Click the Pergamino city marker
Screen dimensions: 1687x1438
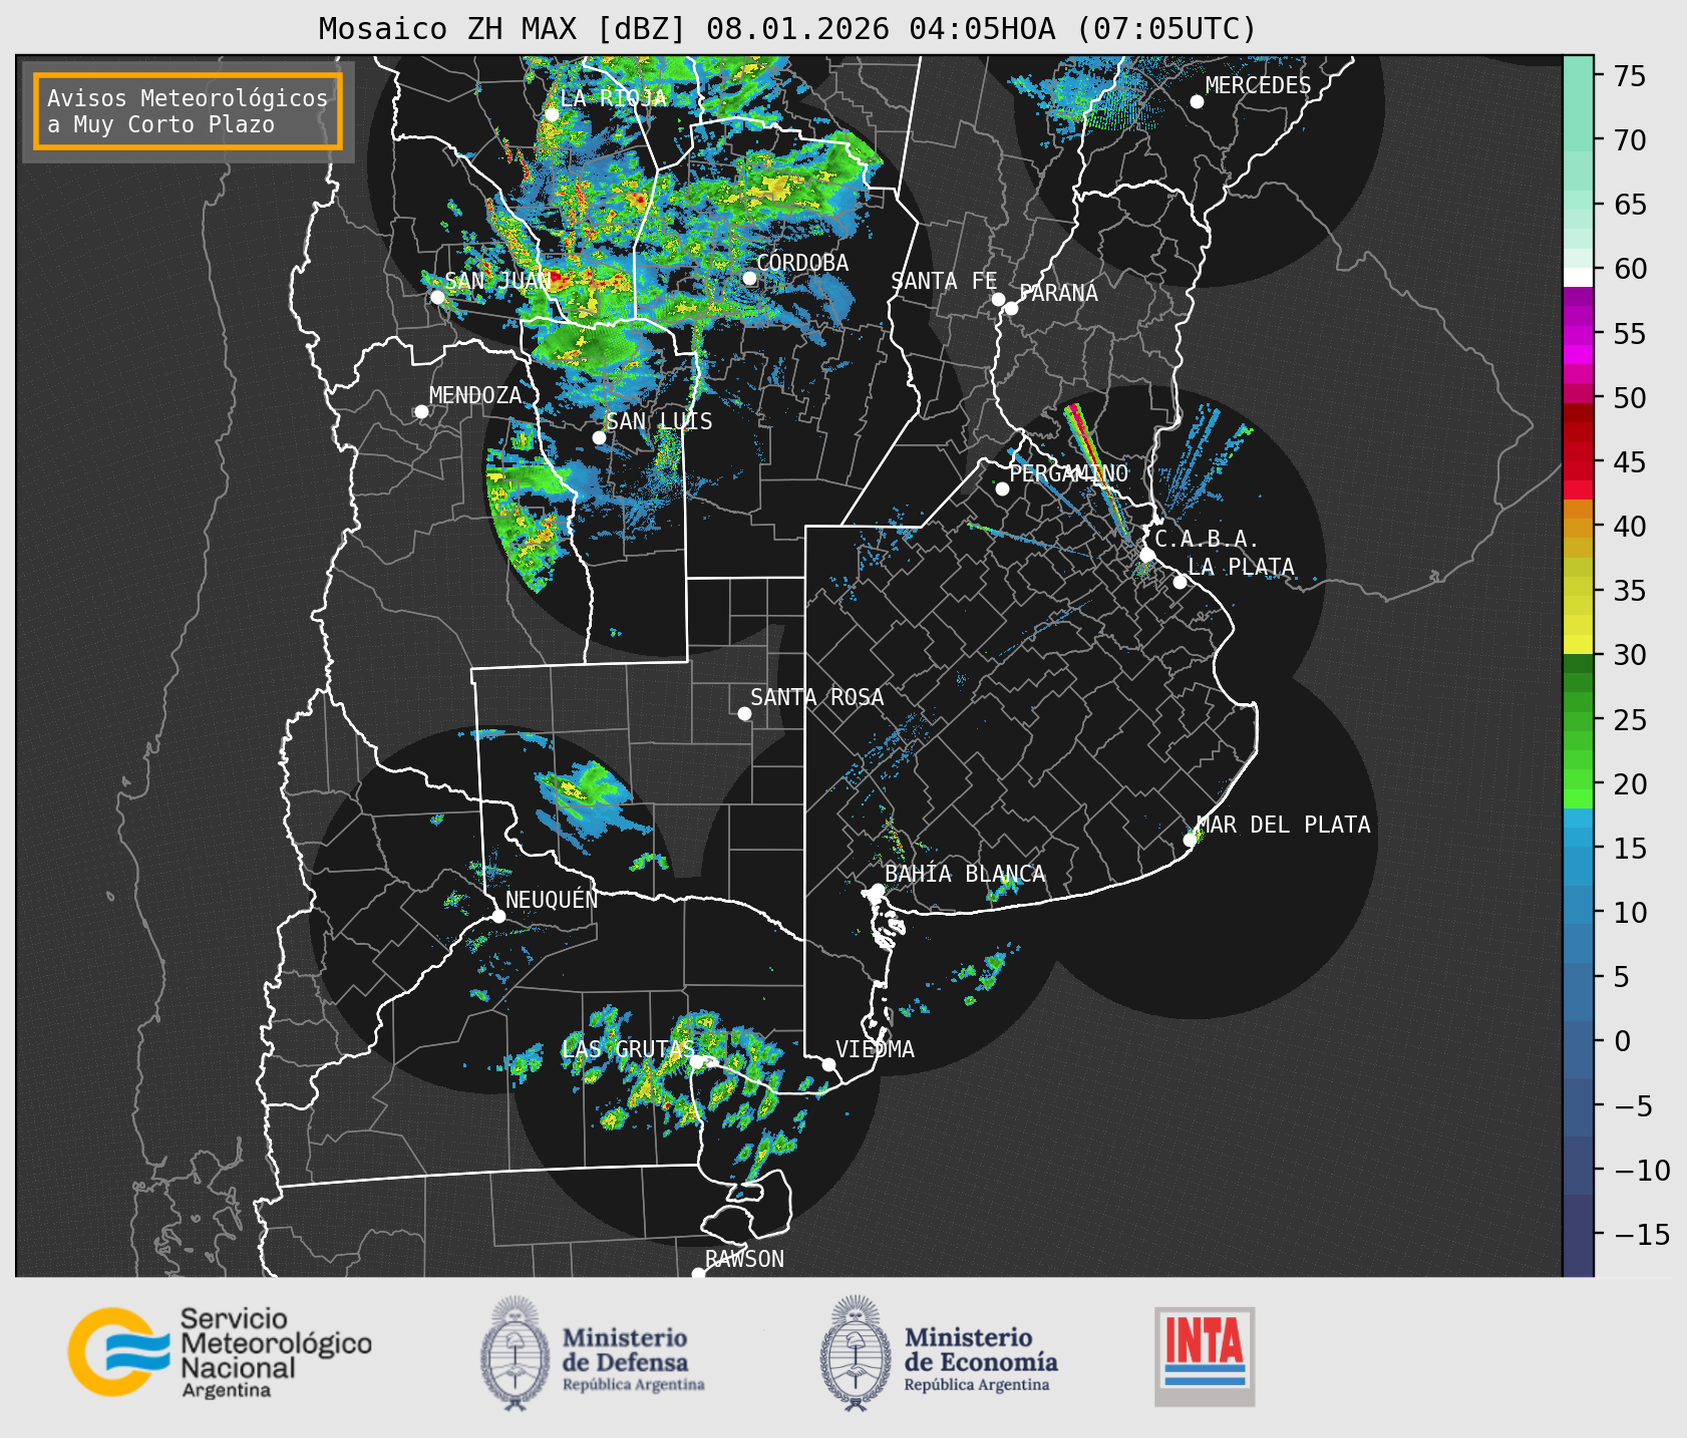(1002, 489)
